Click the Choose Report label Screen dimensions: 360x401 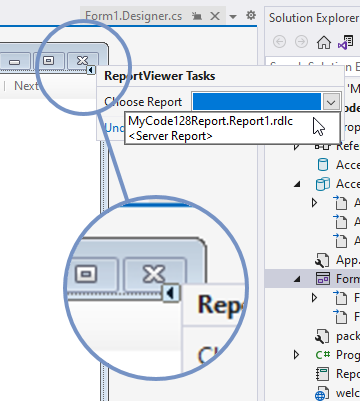tap(143, 102)
